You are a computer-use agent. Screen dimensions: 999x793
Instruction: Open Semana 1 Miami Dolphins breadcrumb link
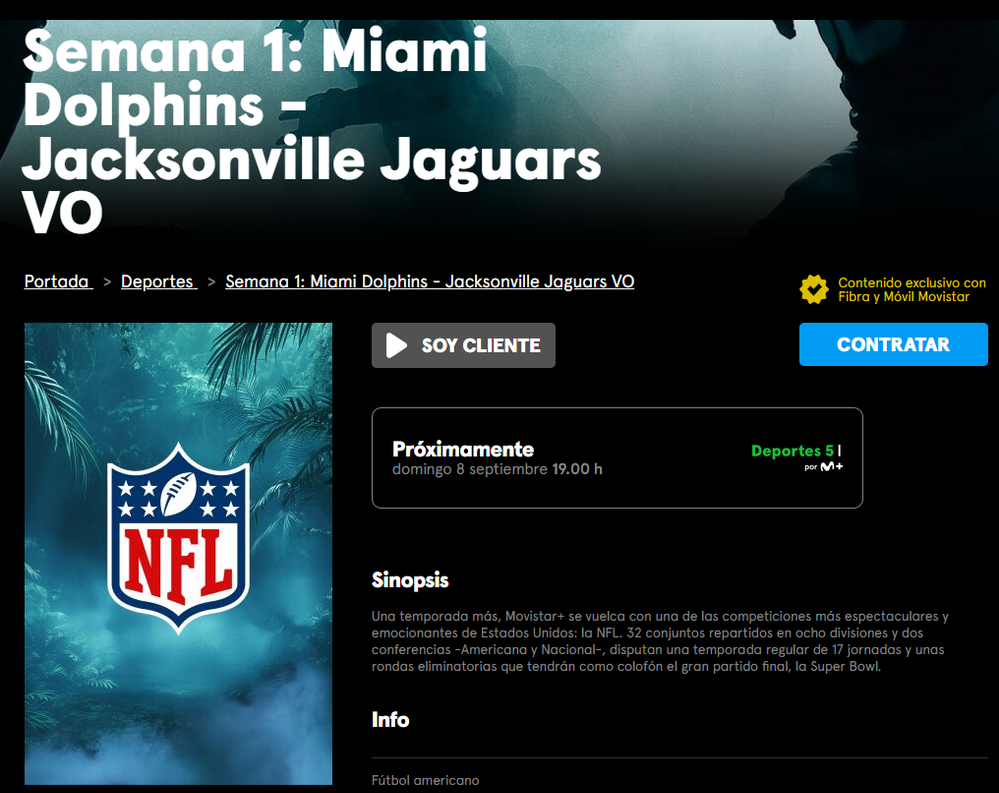(x=429, y=282)
